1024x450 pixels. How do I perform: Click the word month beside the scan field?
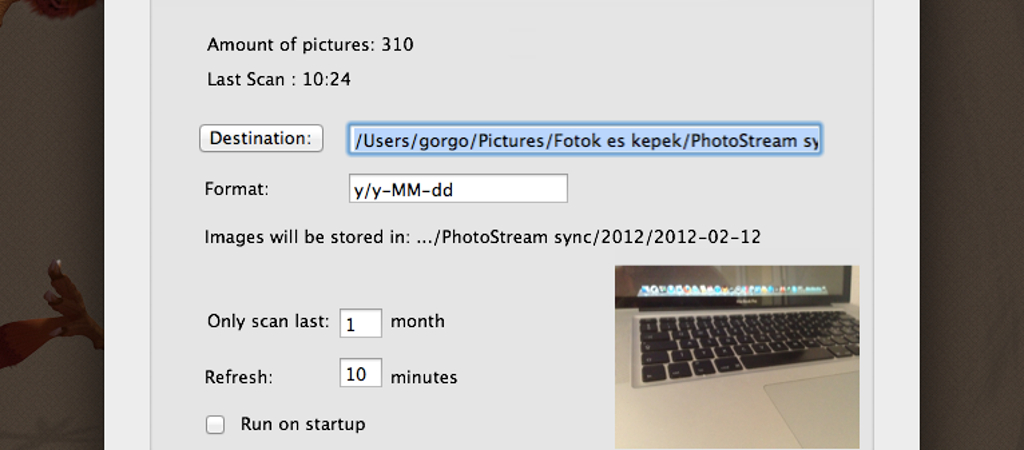click(x=417, y=321)
